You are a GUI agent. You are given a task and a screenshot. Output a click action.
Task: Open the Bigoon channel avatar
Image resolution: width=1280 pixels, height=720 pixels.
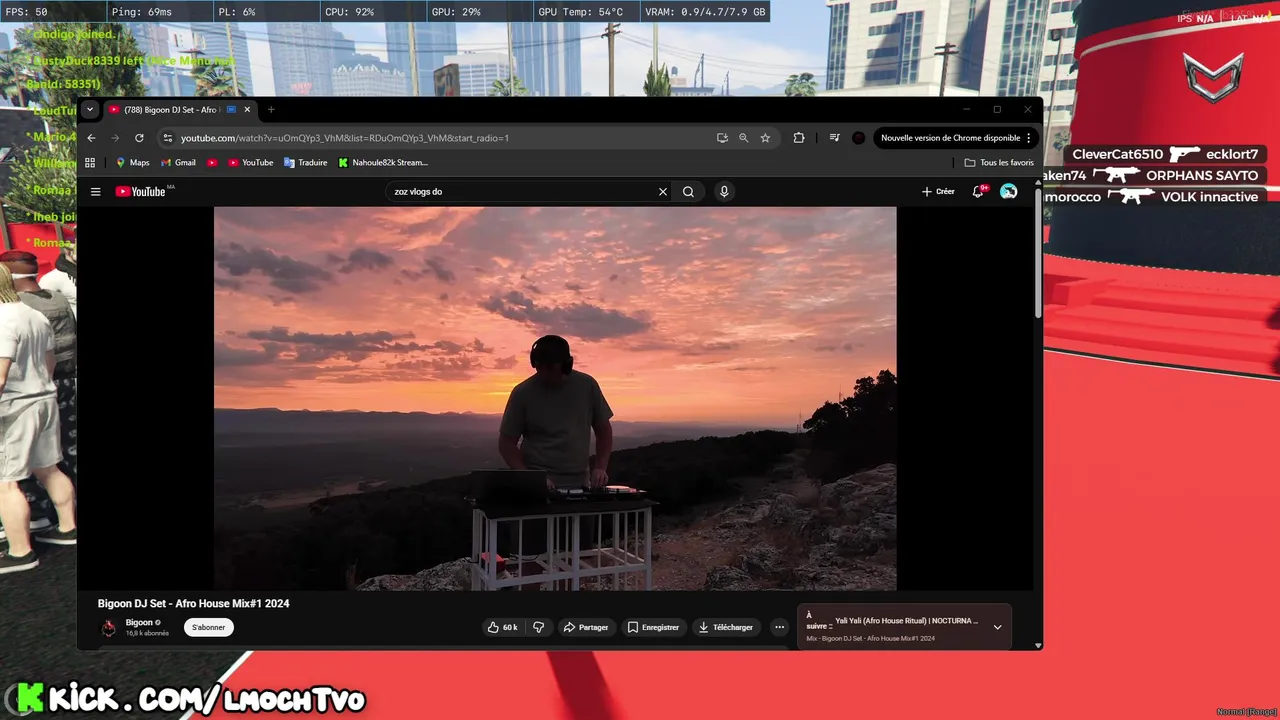coord(108,627)
